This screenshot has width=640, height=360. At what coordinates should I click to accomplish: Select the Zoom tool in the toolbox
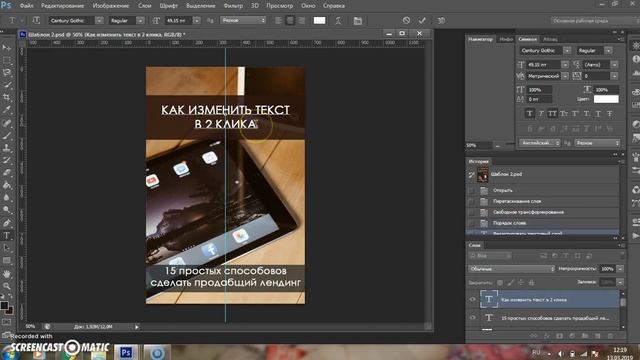click(7, 286)
